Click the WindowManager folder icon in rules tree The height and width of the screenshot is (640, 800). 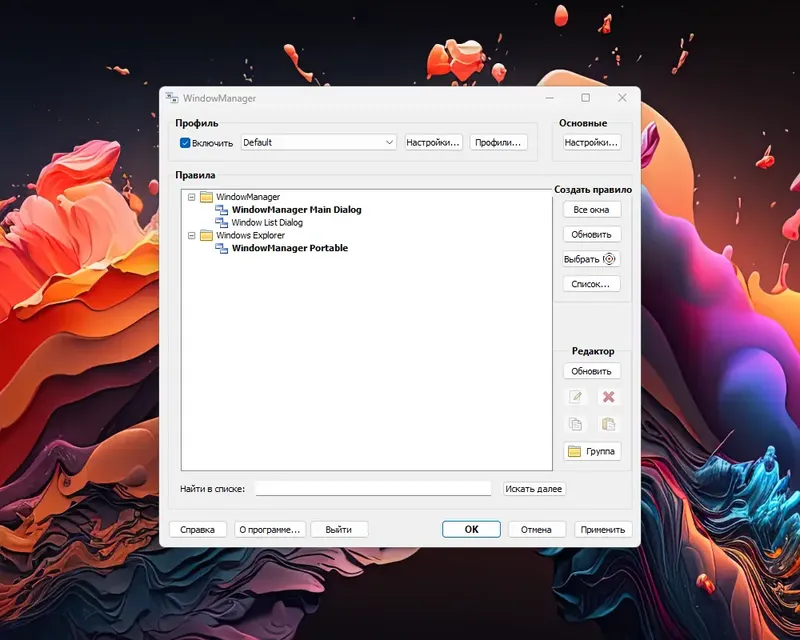[207, 196]
